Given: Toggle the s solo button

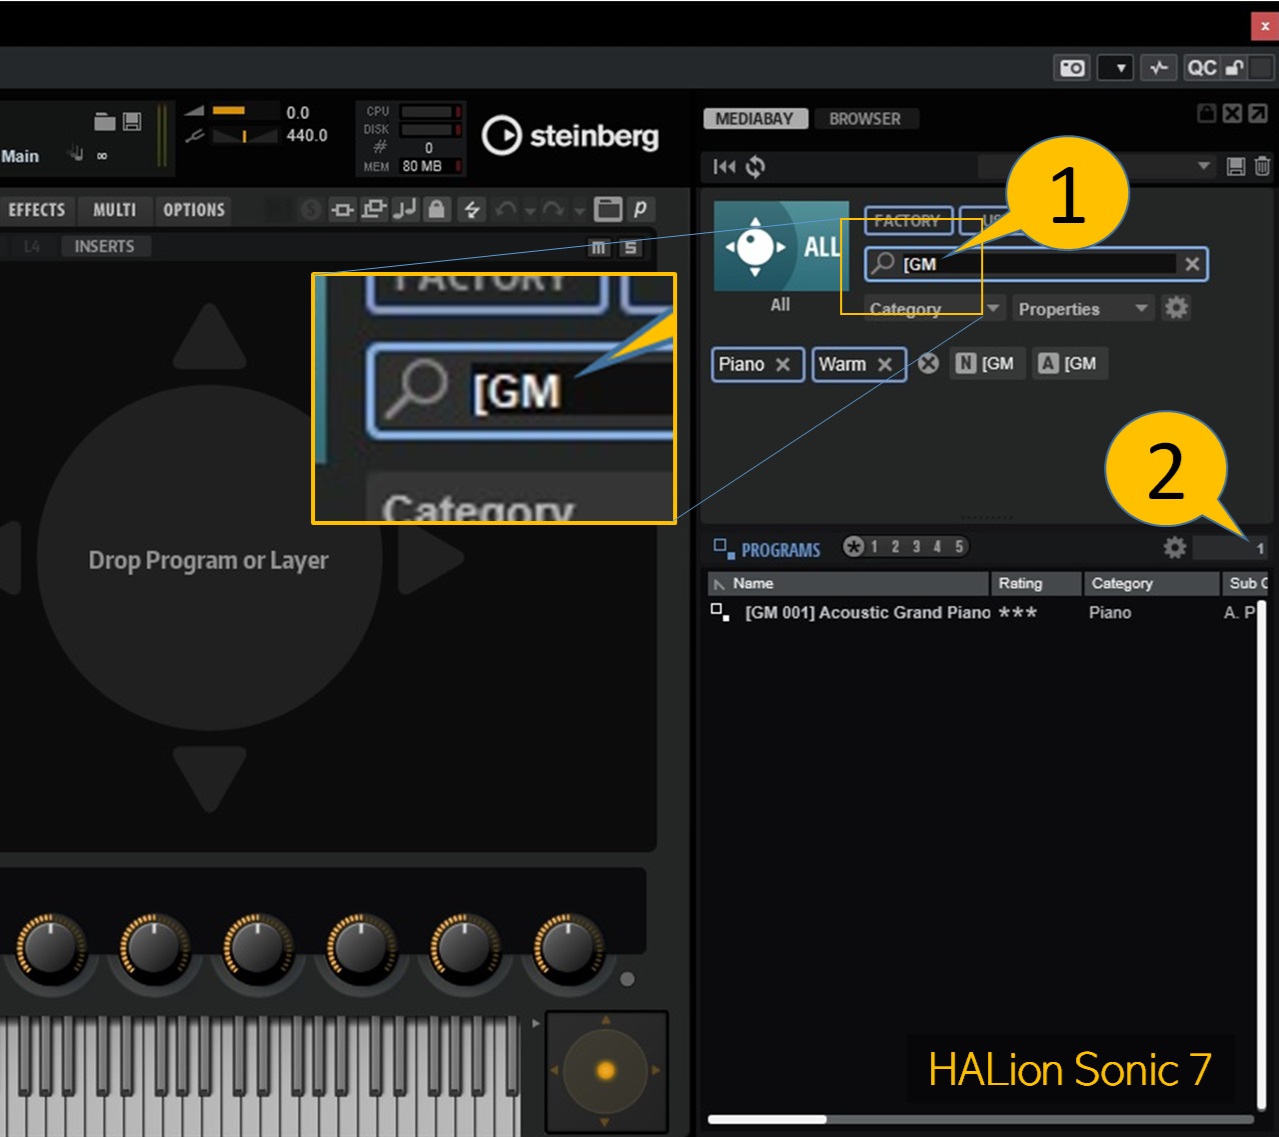Looking at the screenshot, I should tap(630, 247).
